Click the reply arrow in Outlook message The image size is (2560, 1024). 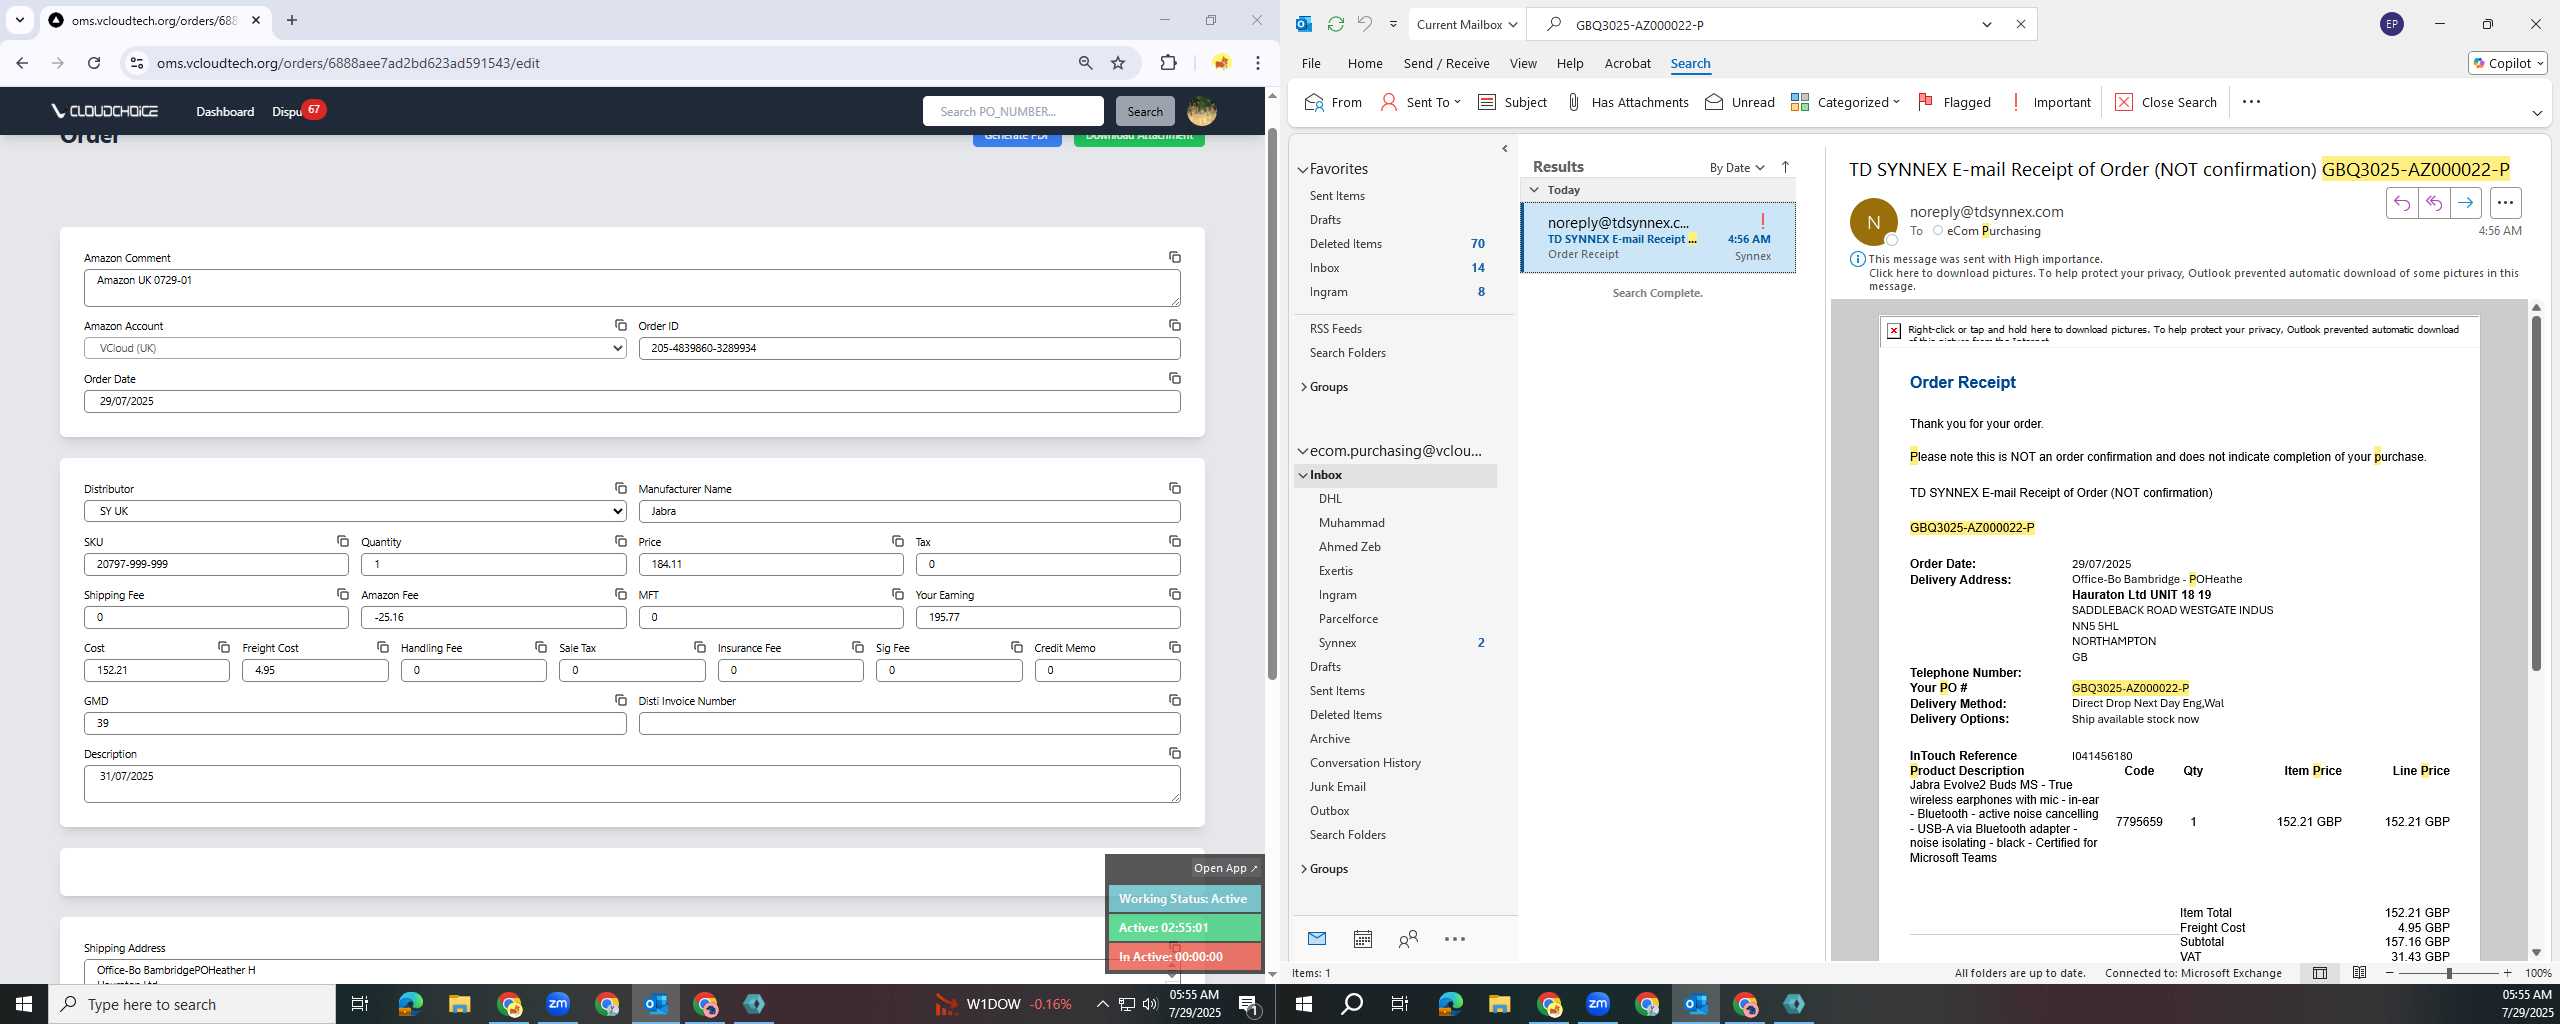tap(2401, 203)
